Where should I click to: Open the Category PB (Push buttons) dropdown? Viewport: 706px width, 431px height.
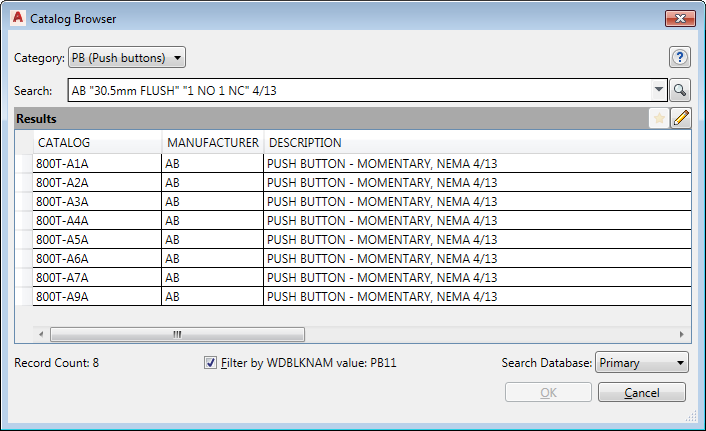pyautogui.click(x=127, y=58)
